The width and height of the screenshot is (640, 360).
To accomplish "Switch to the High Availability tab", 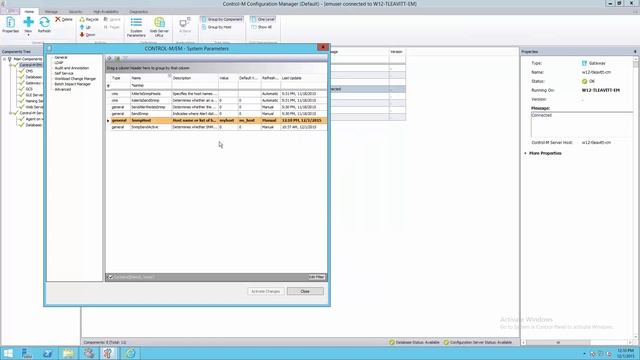I will pos(106,12).
